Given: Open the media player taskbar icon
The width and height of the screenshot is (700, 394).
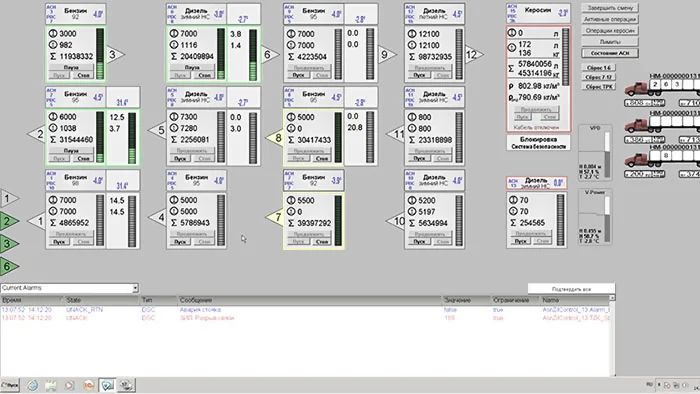Looking at the screenshot, I should click(69, 385).
